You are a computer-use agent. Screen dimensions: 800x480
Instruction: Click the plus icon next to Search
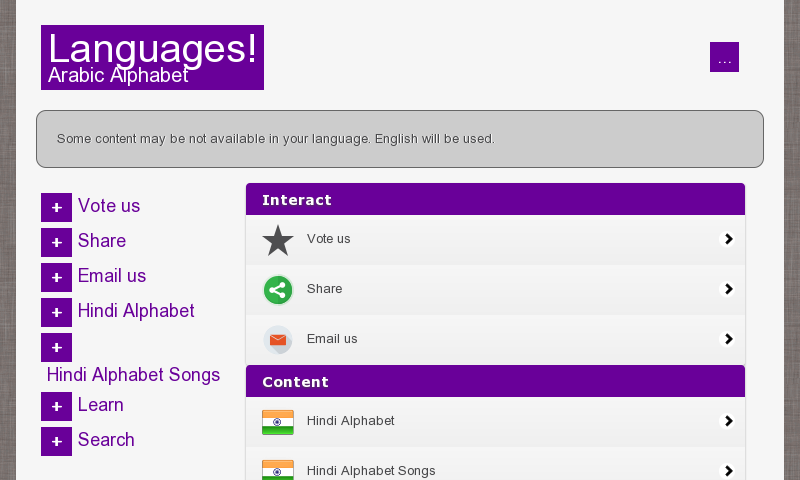pos(56,441)
